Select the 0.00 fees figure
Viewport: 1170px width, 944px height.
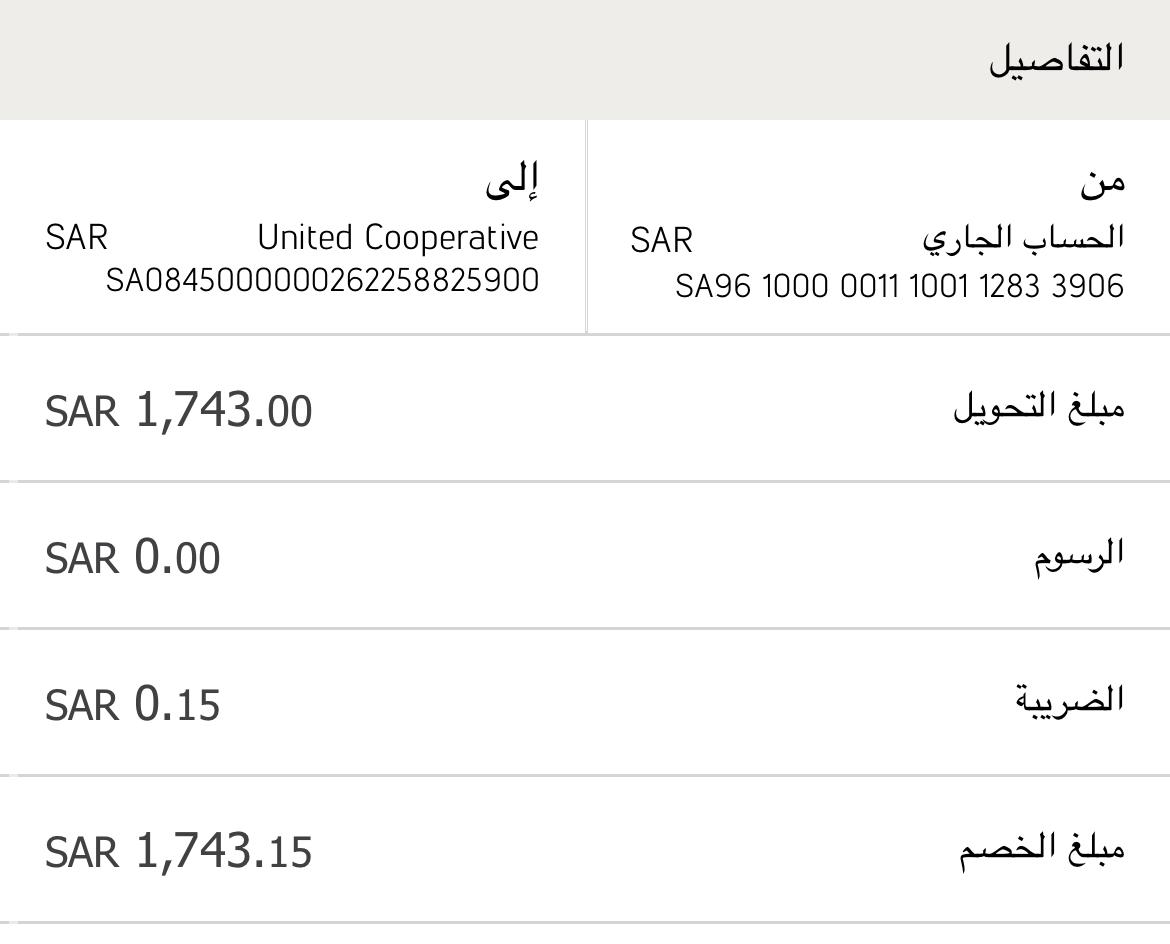click(x=177, y=557)
